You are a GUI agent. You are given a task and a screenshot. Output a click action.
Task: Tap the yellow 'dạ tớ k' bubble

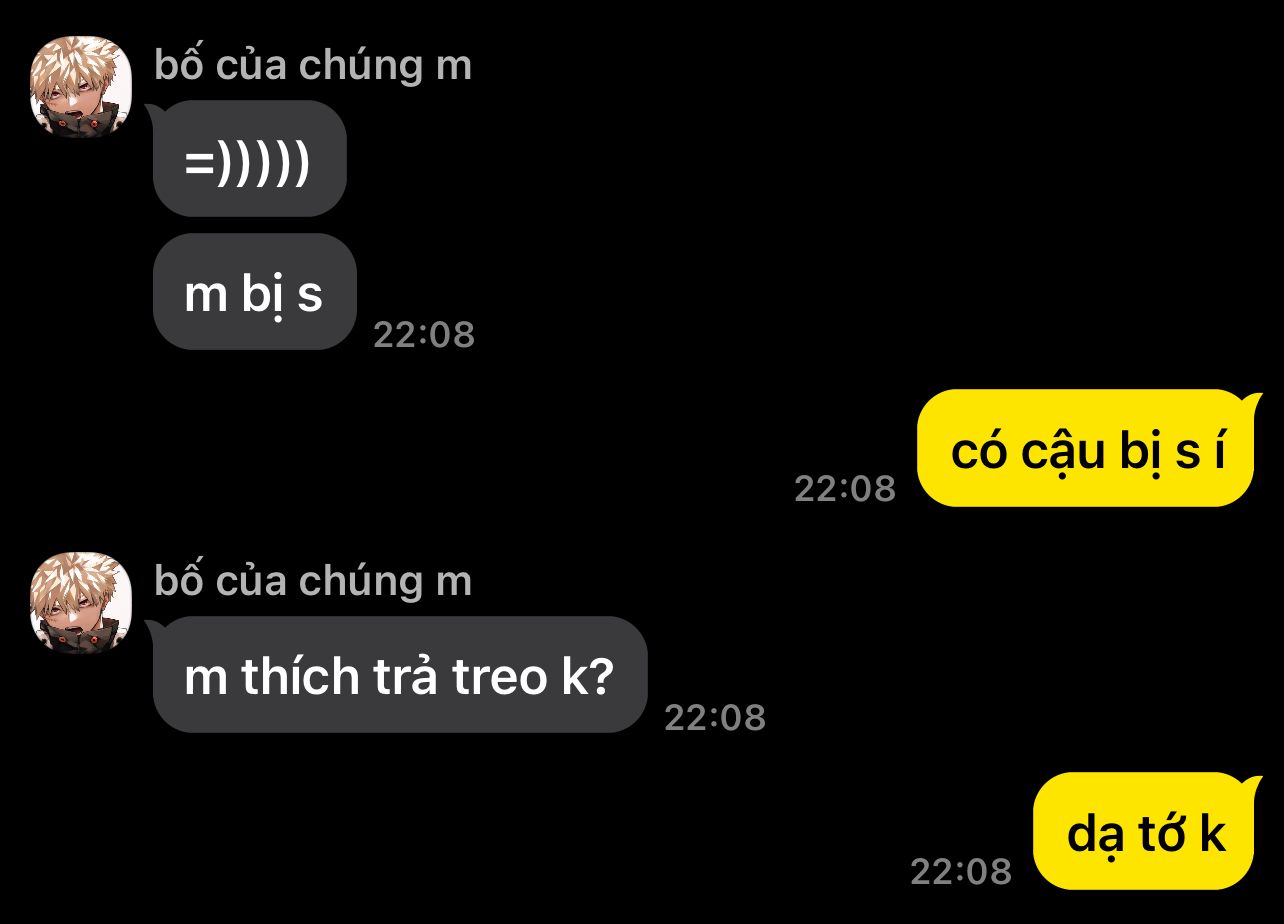[x=1145, y=831]
